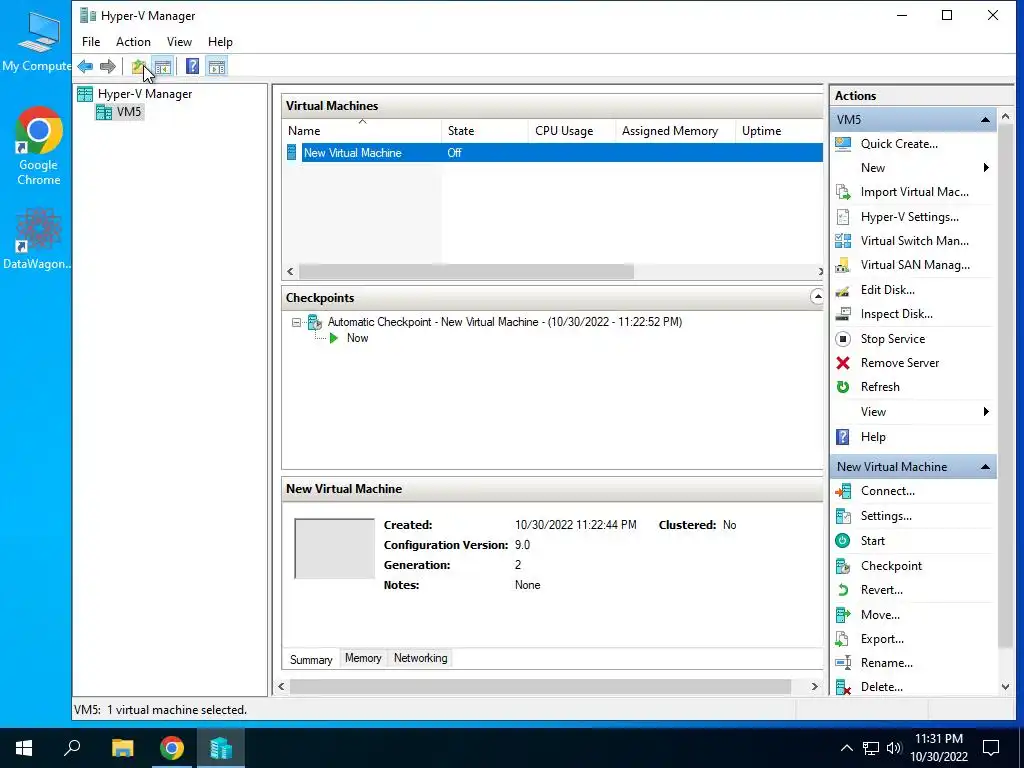Open the Windows Start menu
Viewport: 1024px width, 768px height.
[x=24, y=748]
